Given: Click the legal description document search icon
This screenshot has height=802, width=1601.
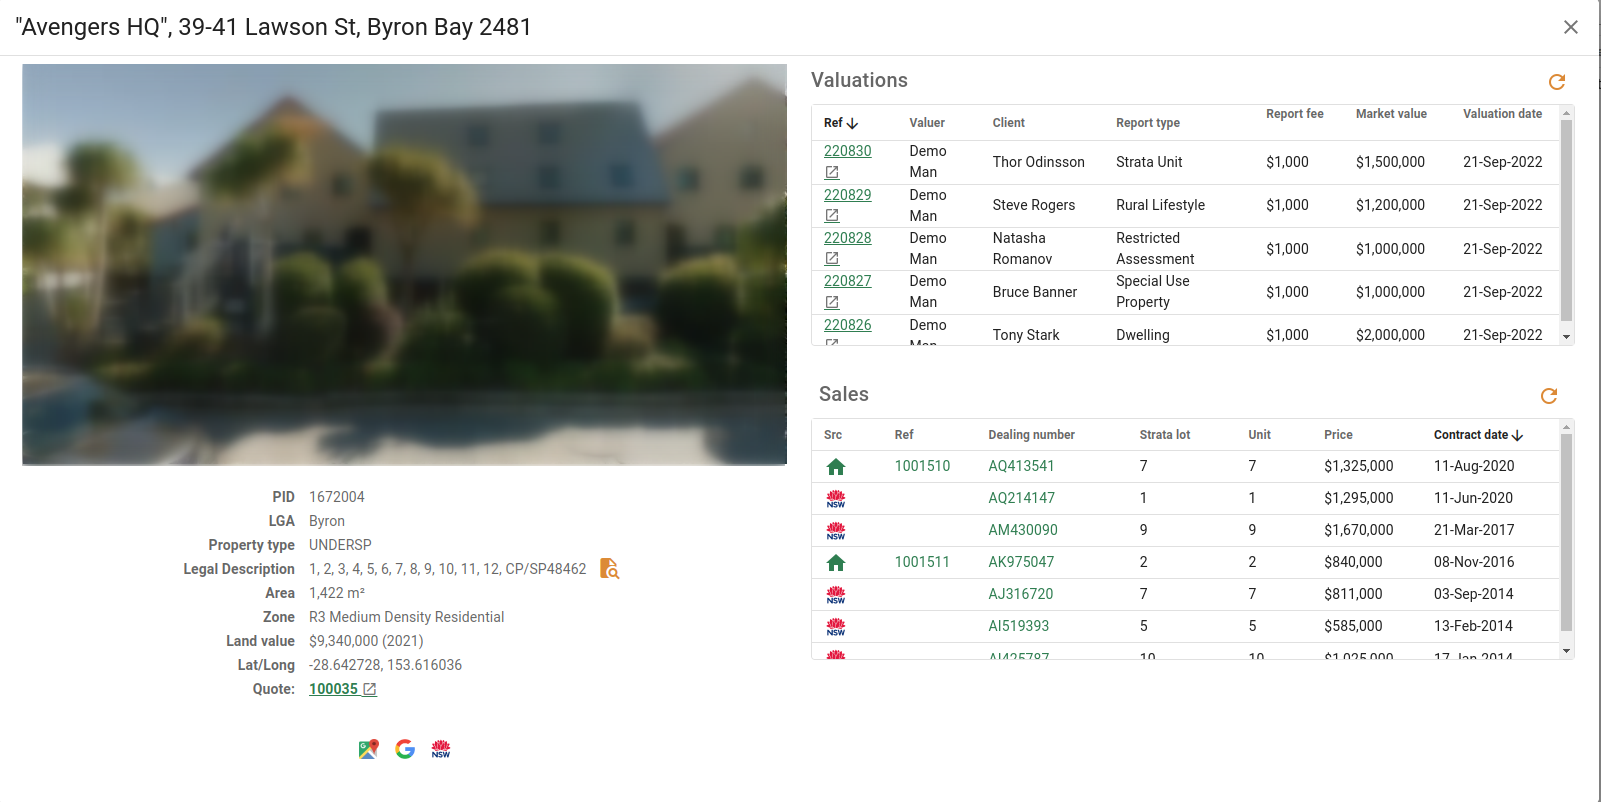Looking at the screenshot, I should click(609, 569).
